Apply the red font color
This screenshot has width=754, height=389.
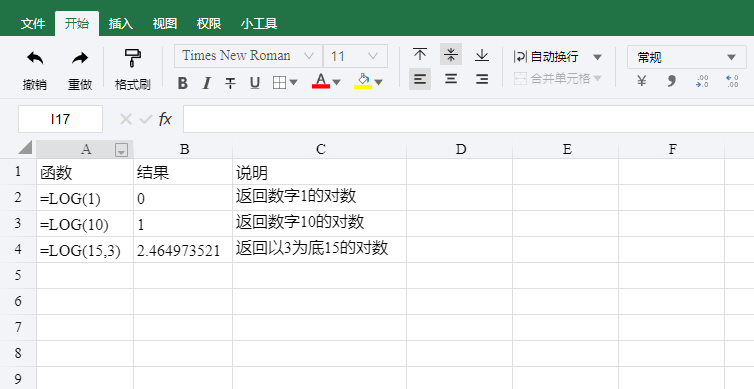pyautogui.click(x=321, y=81)
